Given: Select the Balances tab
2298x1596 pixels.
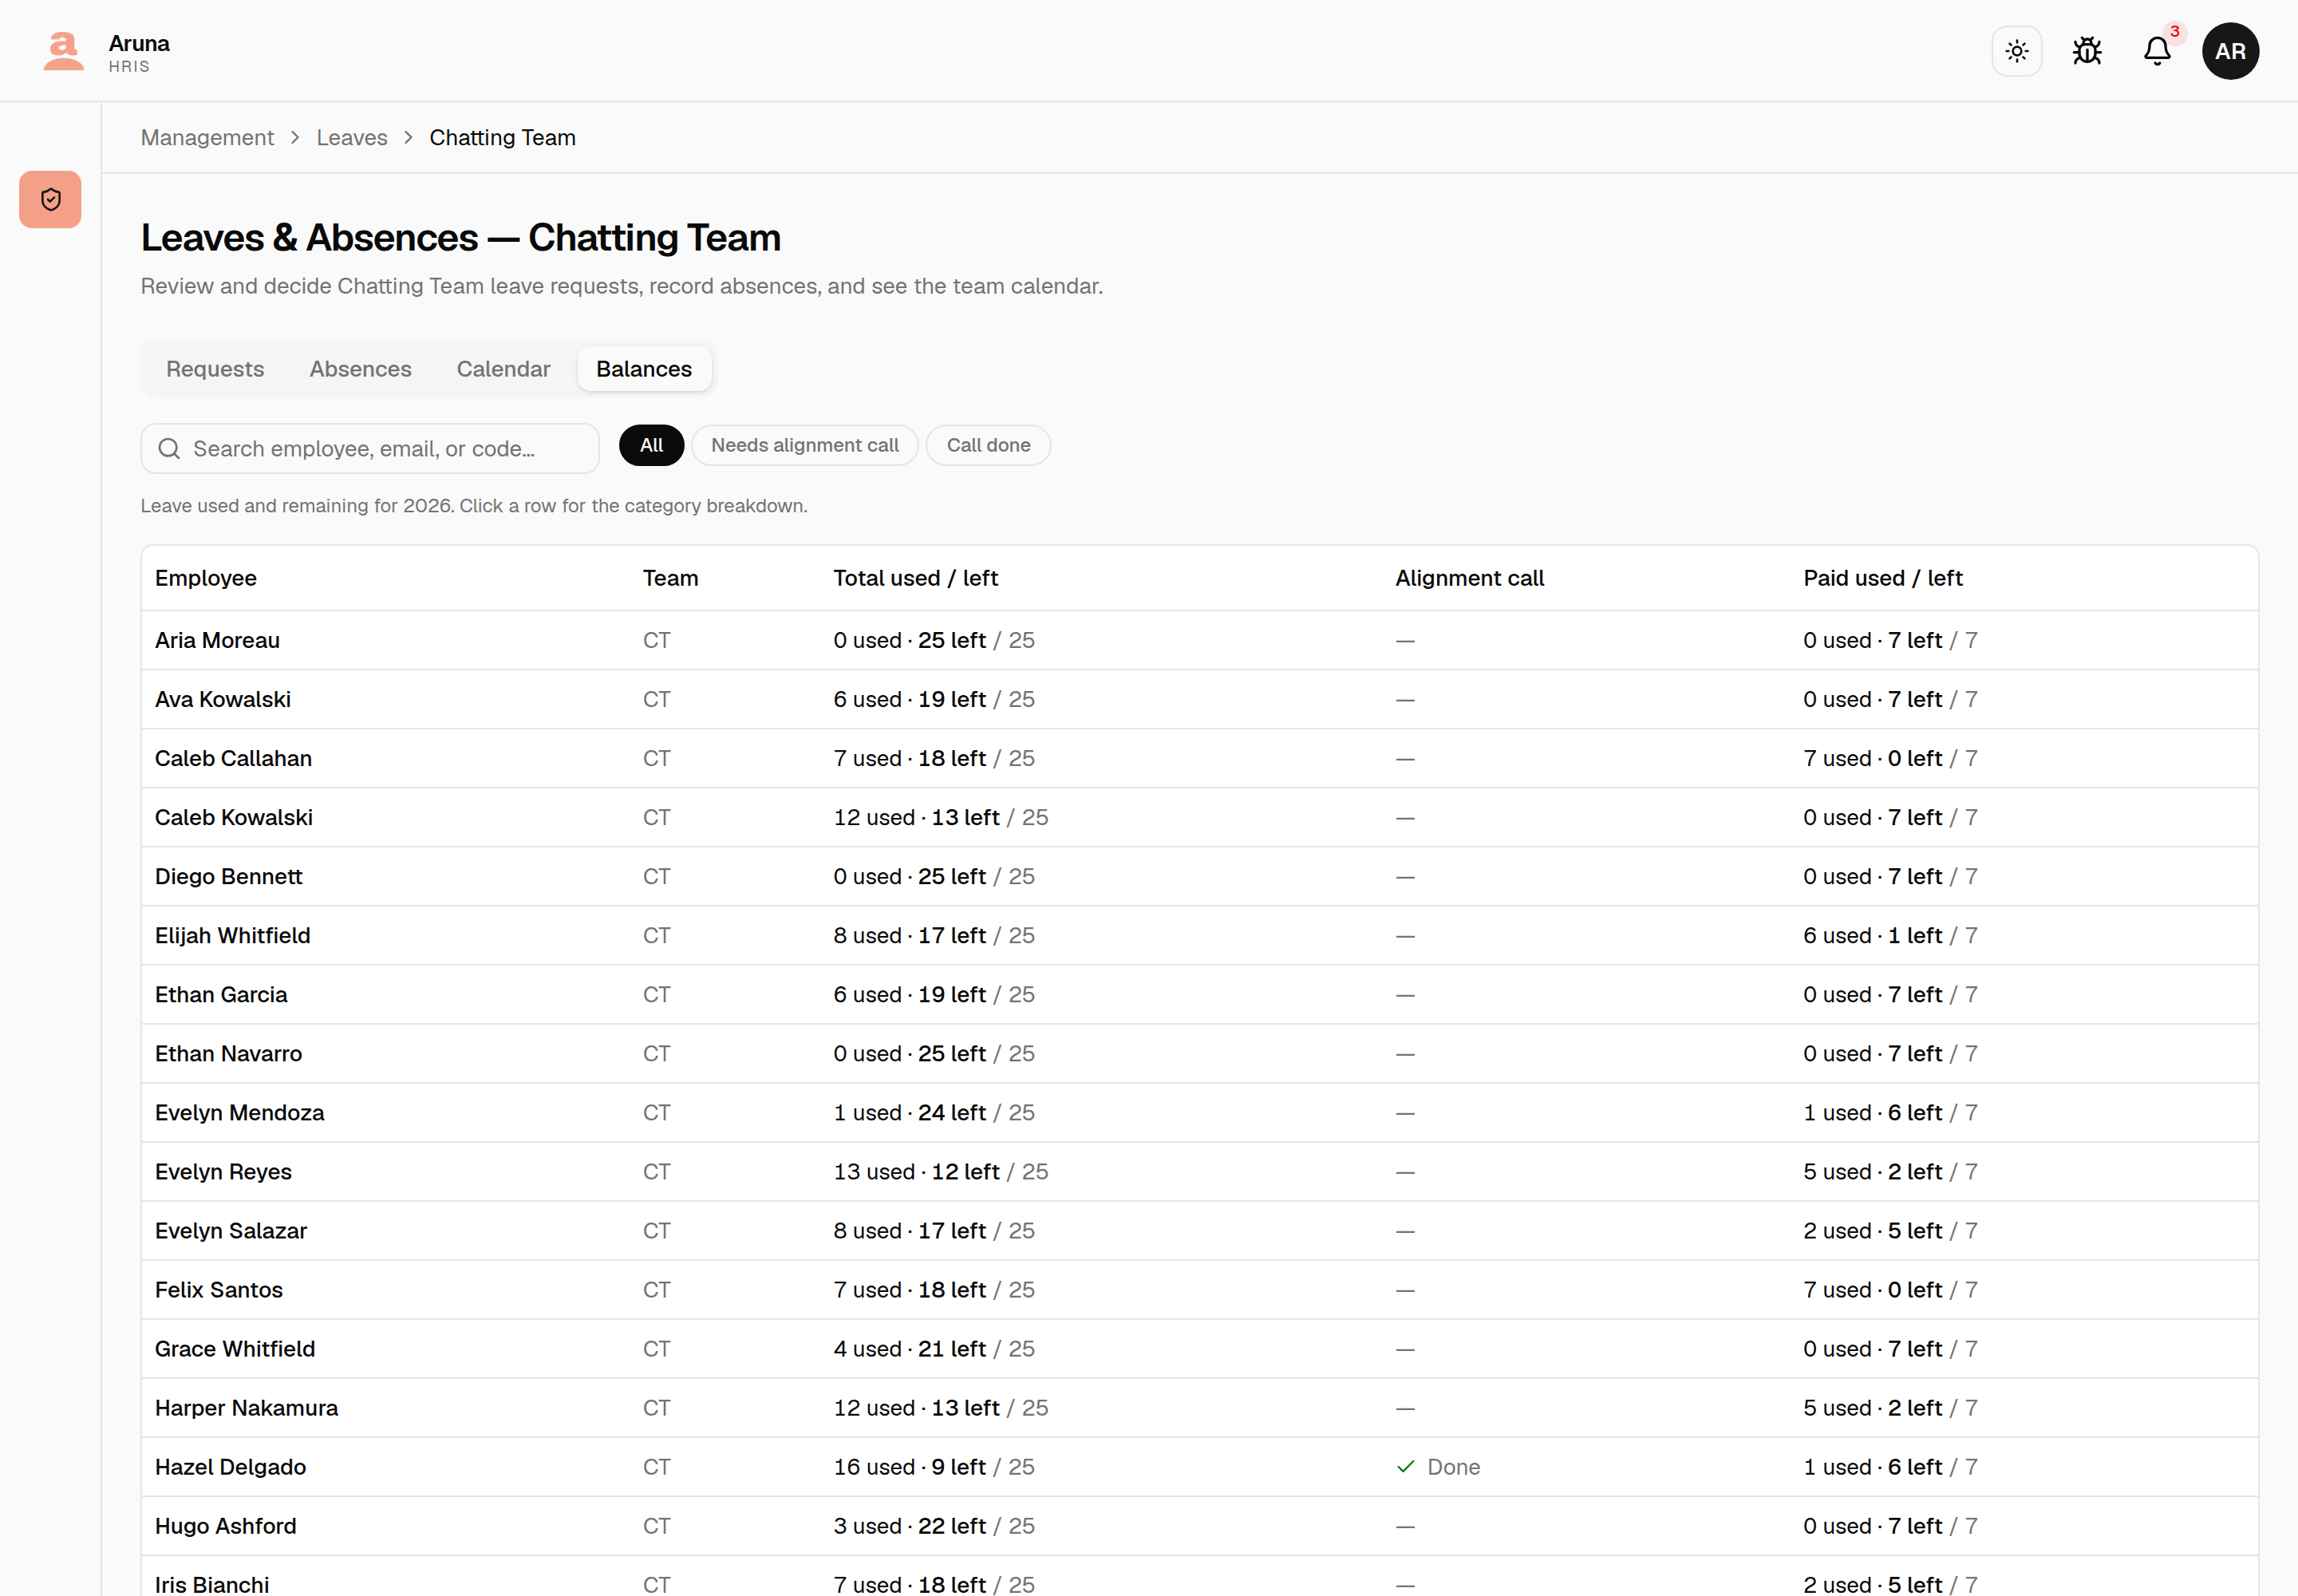Looking at the screenshot, I should coord(644,369).
